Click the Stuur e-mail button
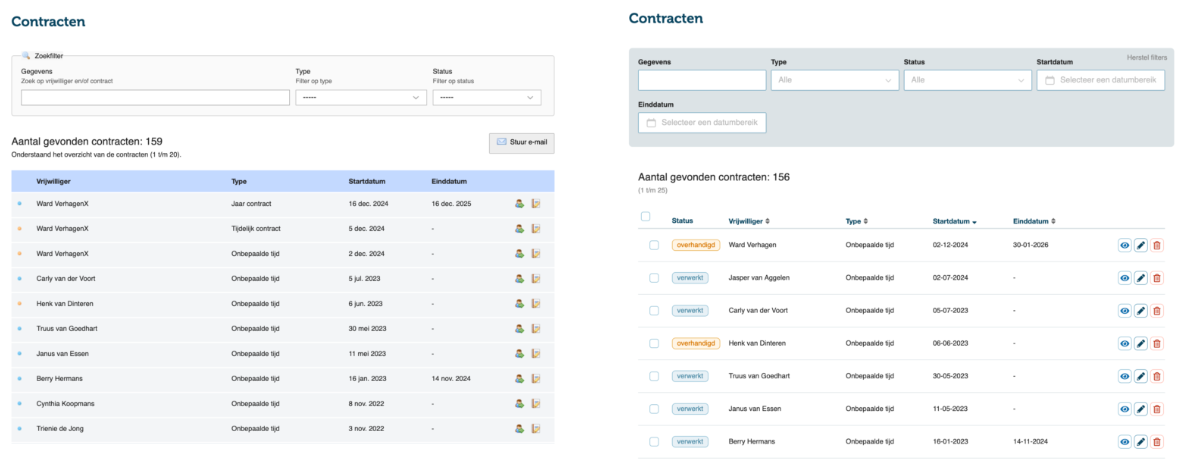 point(522,142)
